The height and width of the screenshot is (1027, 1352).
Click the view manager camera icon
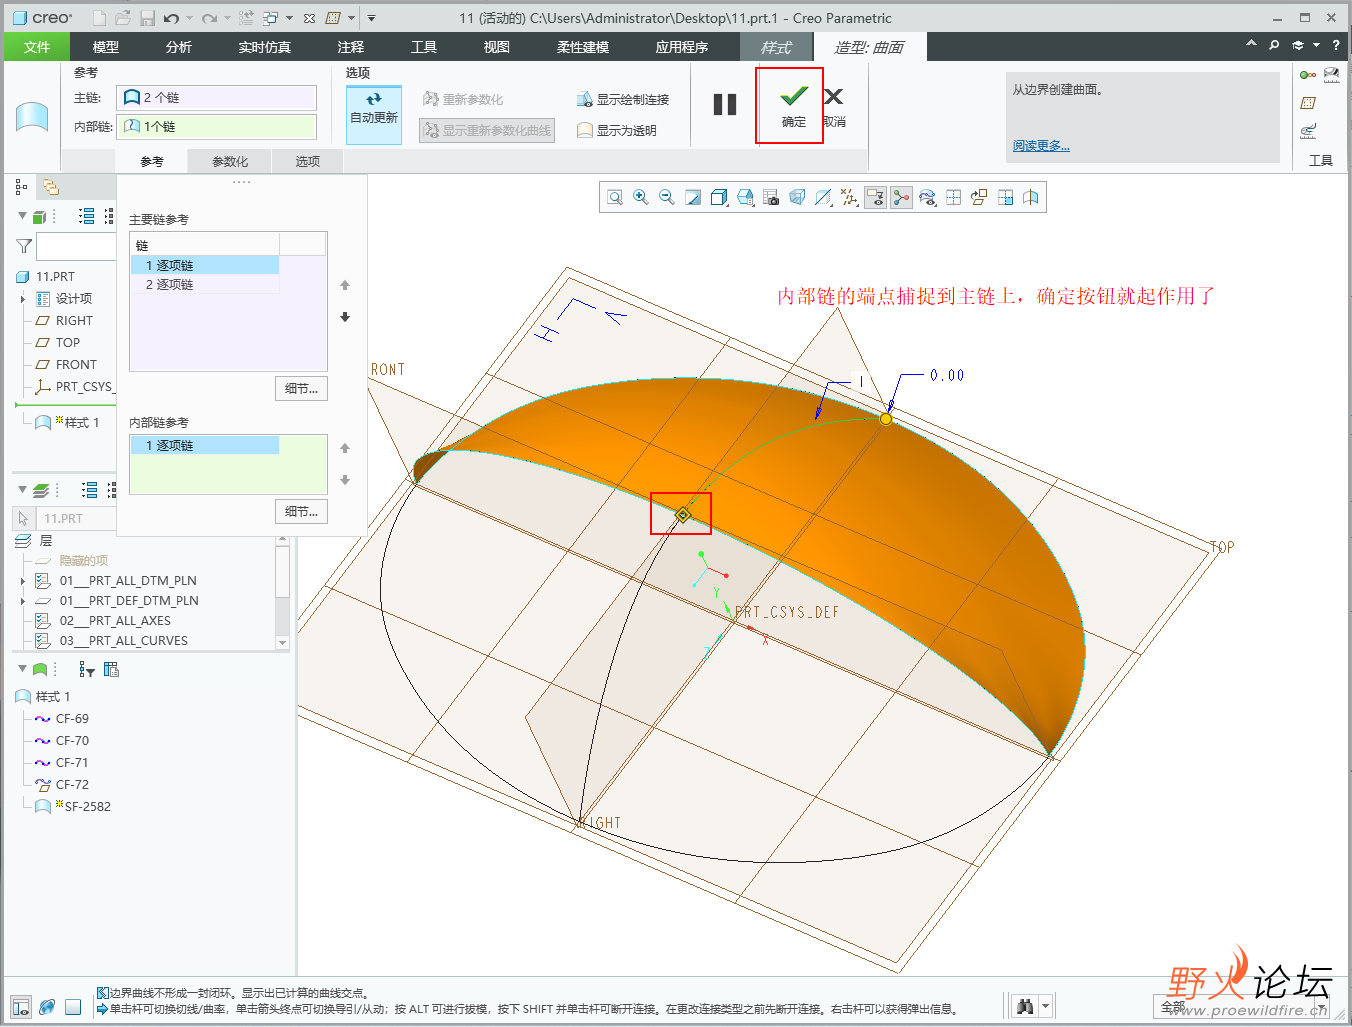coord(771,198)
